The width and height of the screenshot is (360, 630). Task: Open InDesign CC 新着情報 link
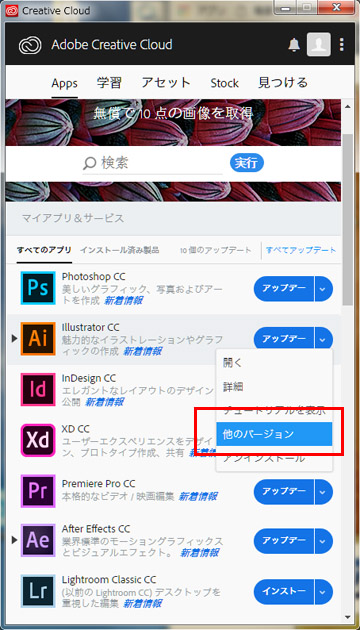[x=104, y=402]
